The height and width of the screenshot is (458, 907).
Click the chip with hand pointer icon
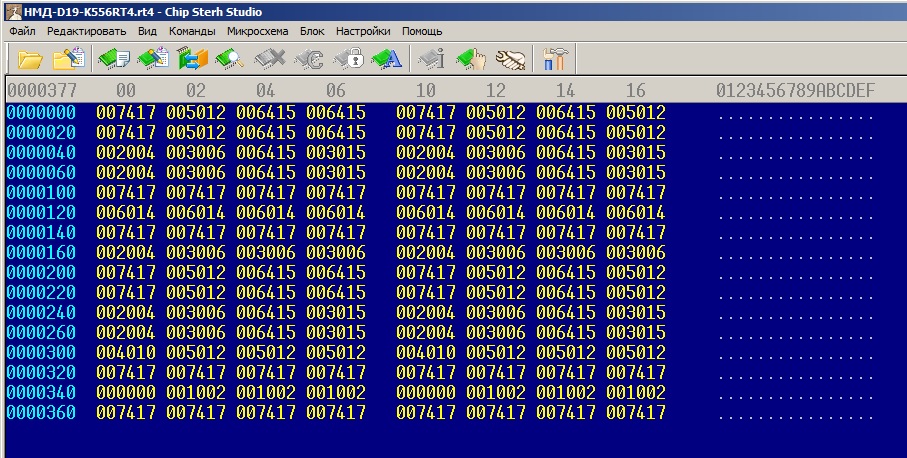pos(470,59)
